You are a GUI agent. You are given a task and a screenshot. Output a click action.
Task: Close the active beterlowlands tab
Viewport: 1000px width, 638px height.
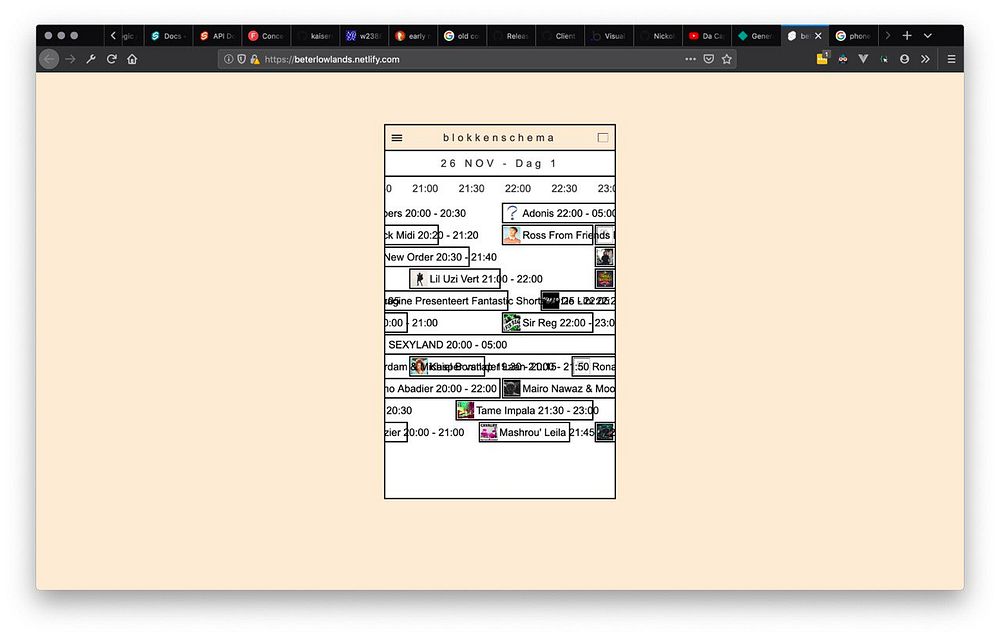tap(818, 36)
